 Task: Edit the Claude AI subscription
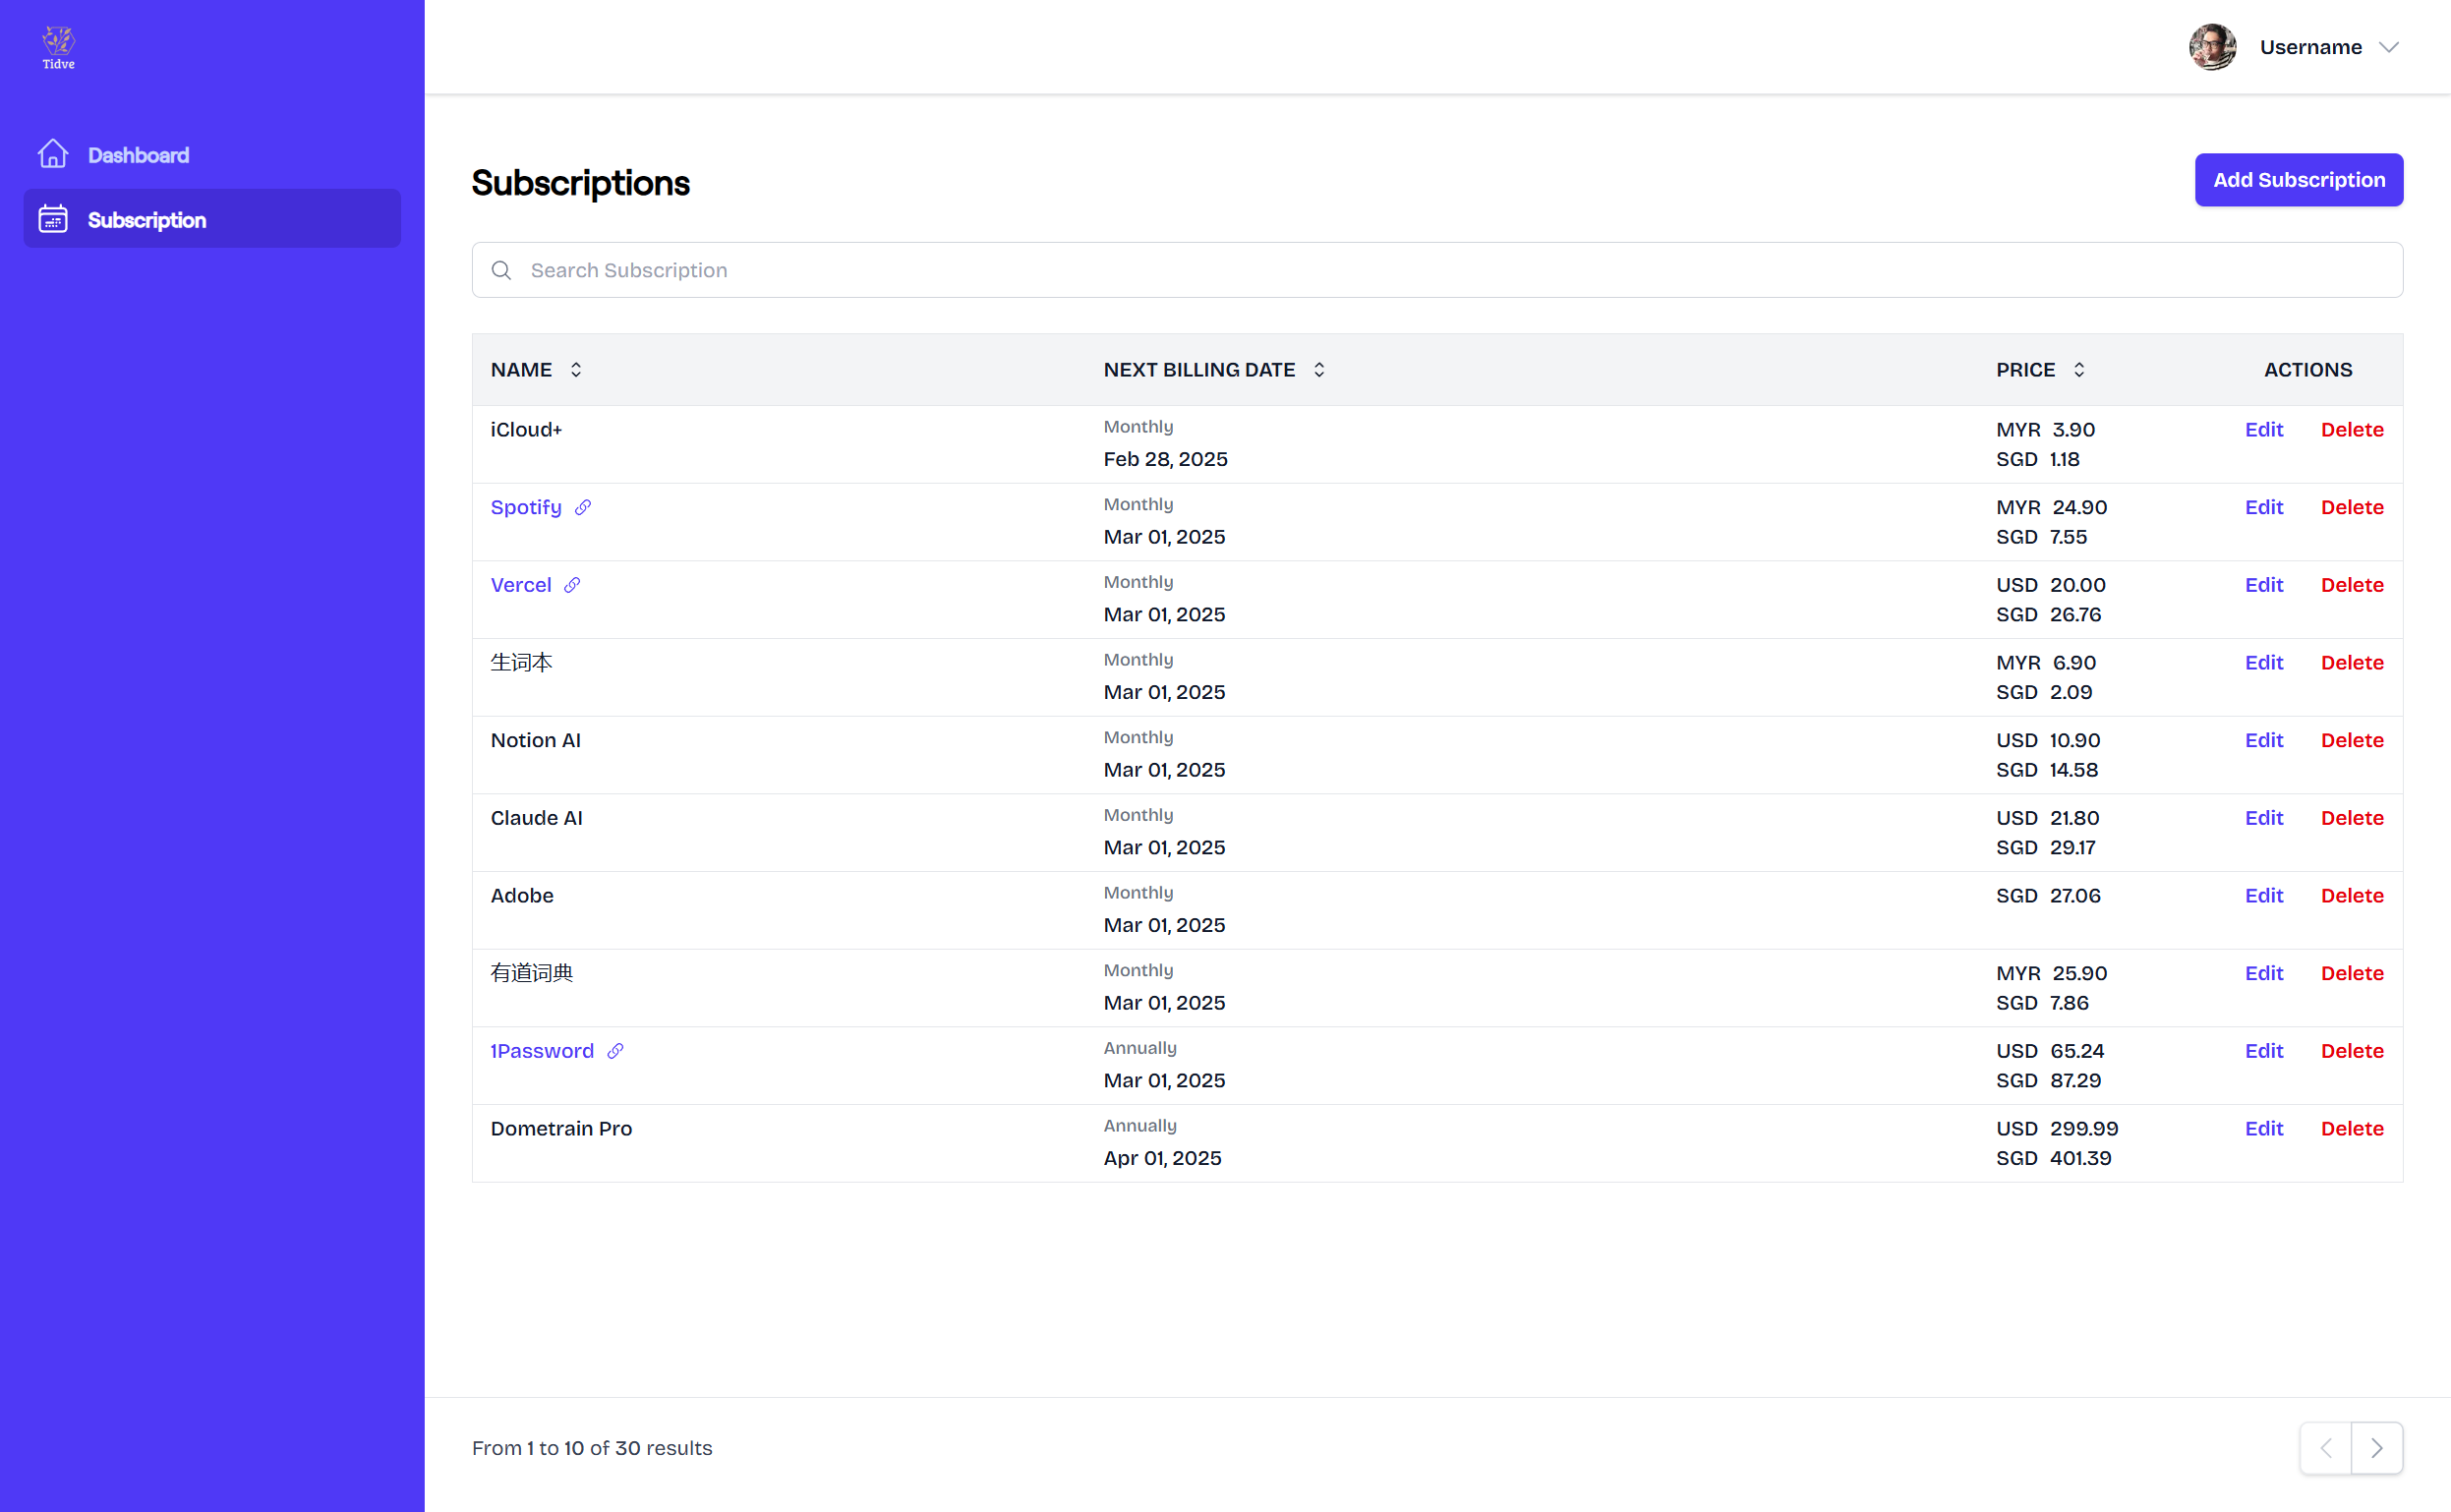pyautogui.click(x=2264, y=818)
